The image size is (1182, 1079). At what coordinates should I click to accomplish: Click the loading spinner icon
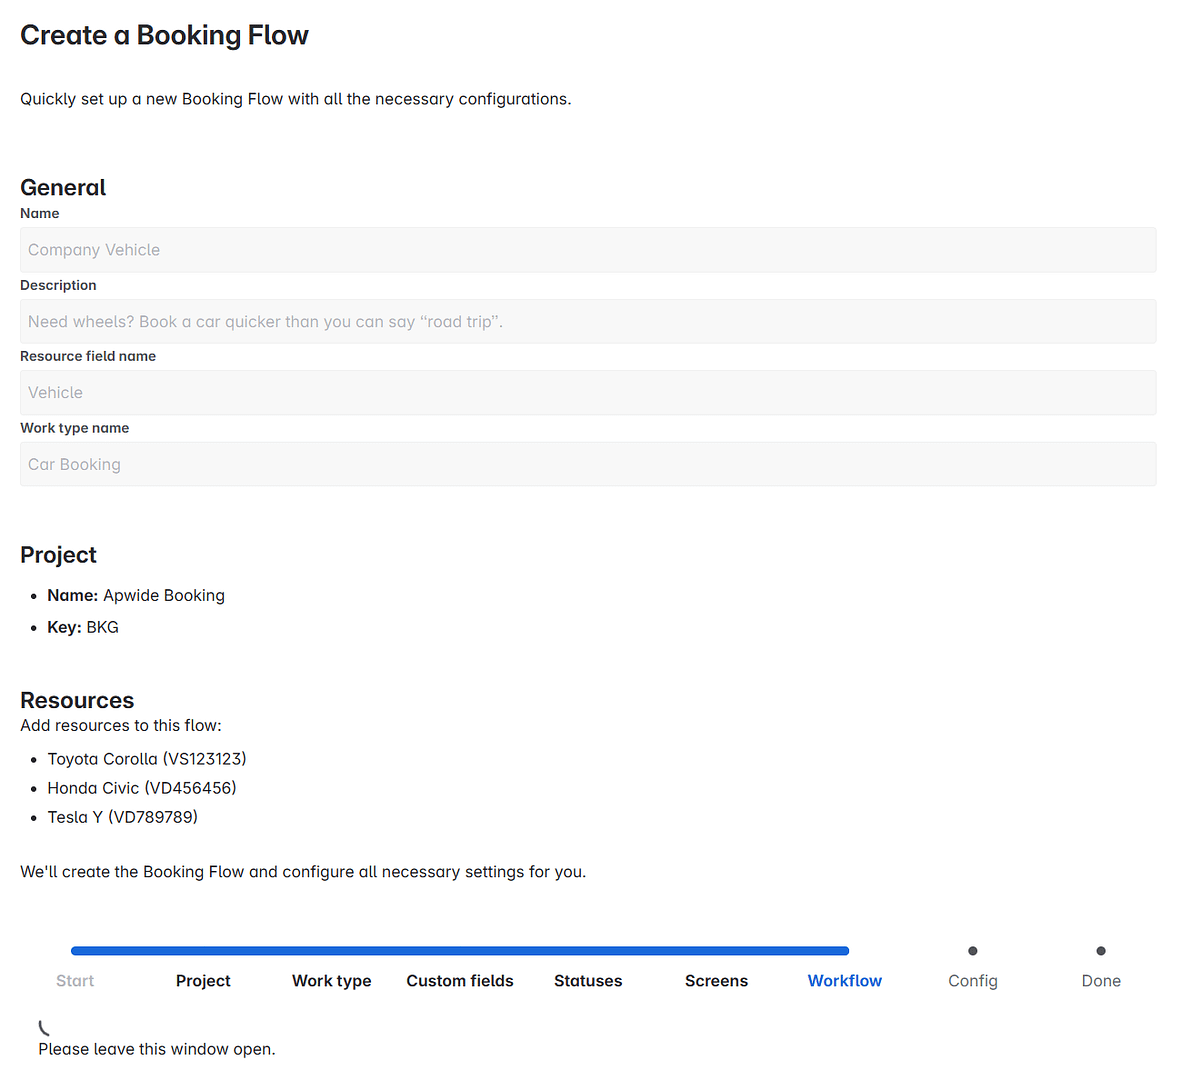click(42, 1026)
